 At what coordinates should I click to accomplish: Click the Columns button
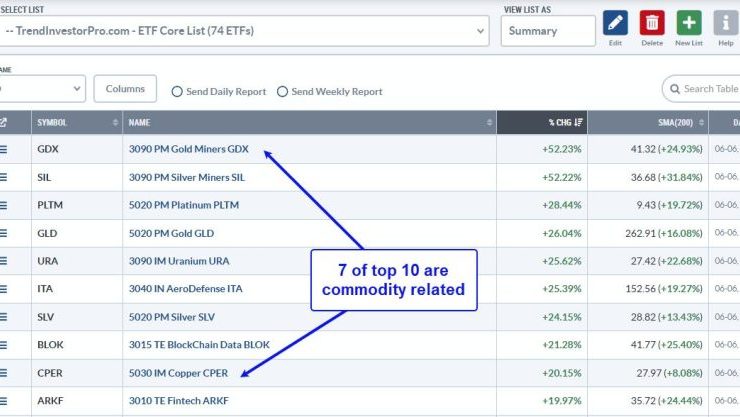[x=125, y=89]
